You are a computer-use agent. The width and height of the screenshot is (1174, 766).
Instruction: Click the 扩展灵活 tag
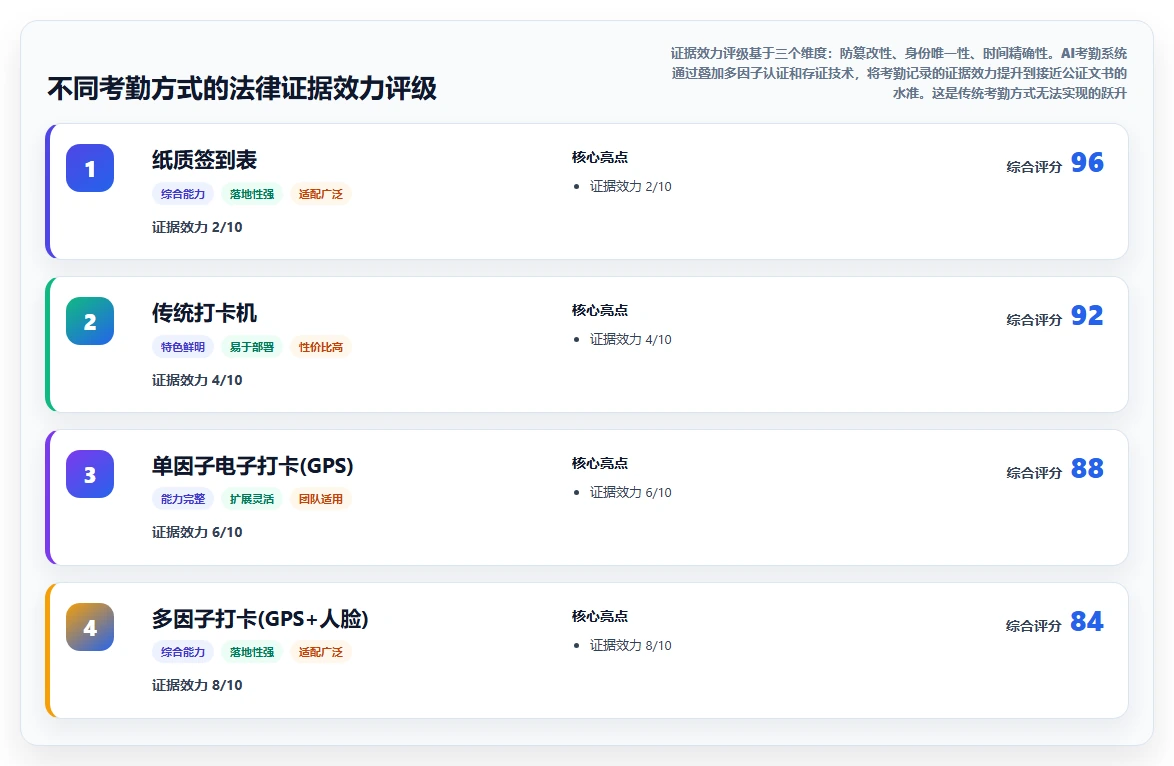point(252,499)
